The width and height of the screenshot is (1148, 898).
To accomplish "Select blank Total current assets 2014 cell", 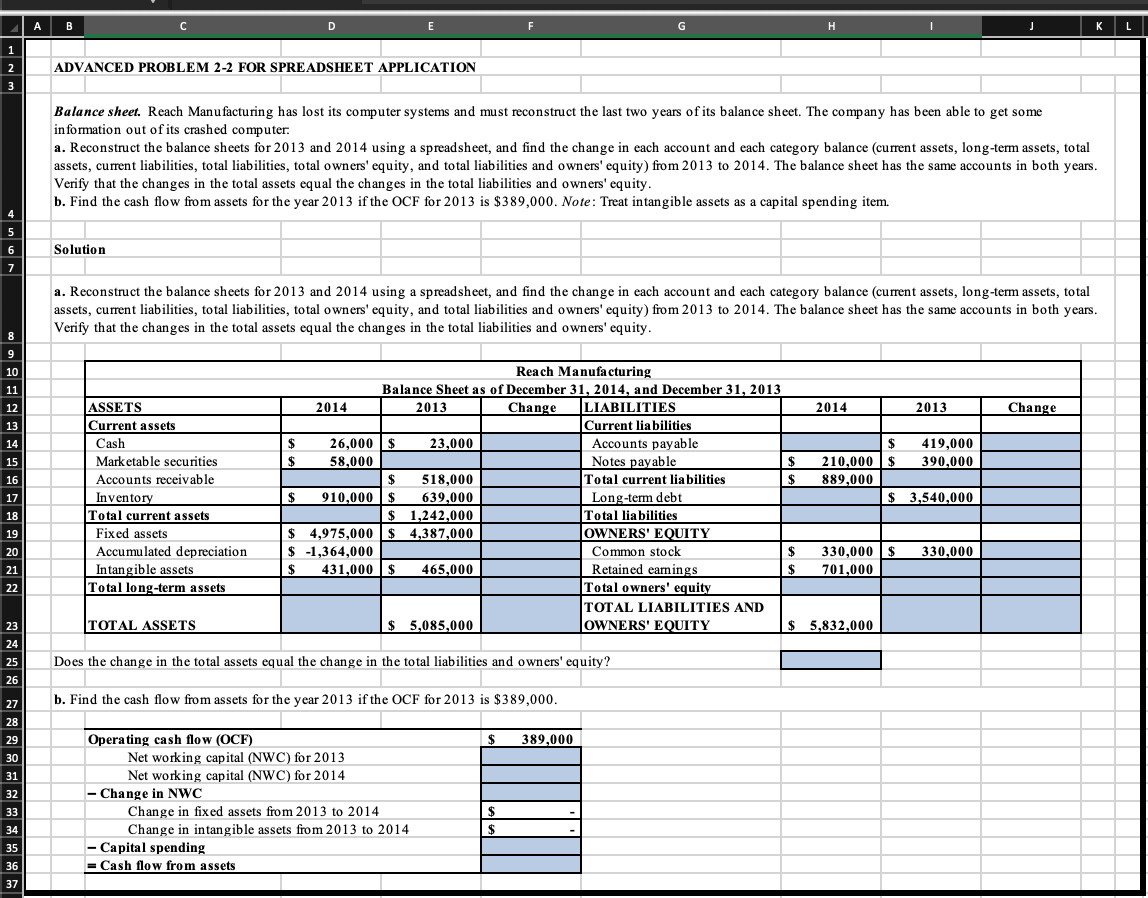I will click(331, 515).
